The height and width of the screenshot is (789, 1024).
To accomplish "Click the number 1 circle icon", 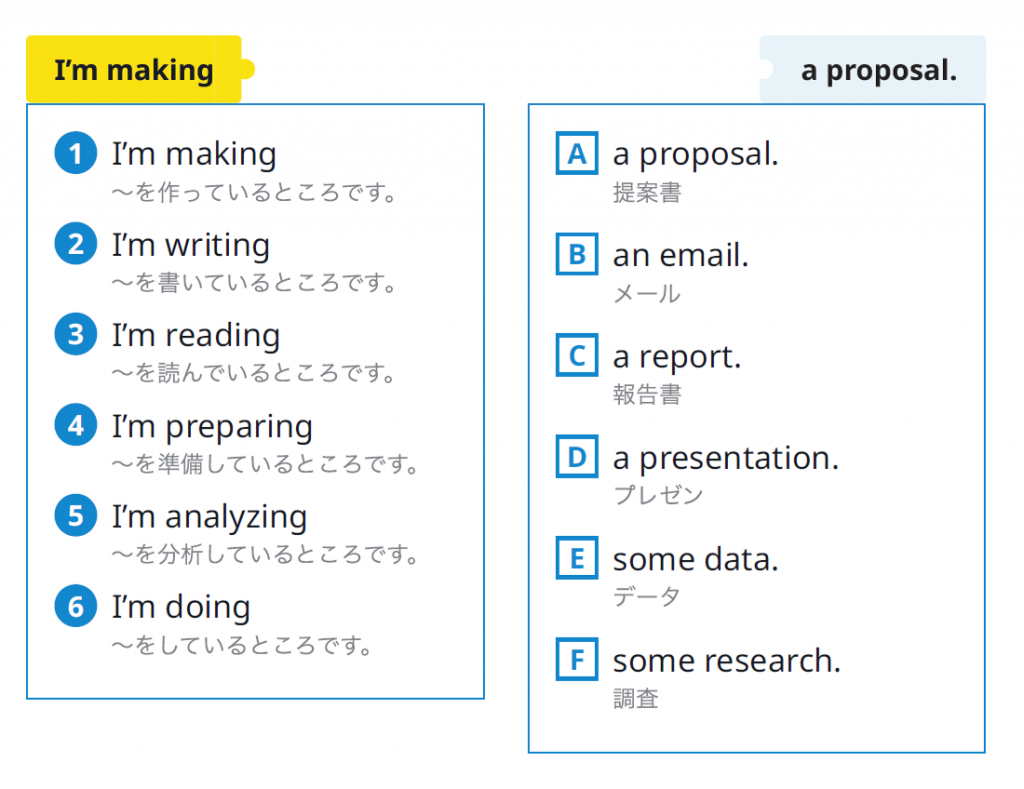I will [x=75, y=154].
